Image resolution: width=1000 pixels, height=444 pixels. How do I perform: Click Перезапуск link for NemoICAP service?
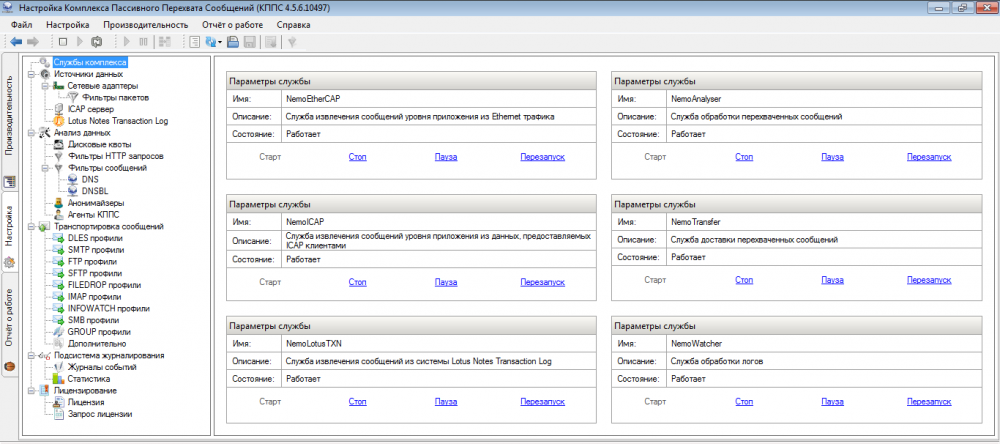coord(543,281)
